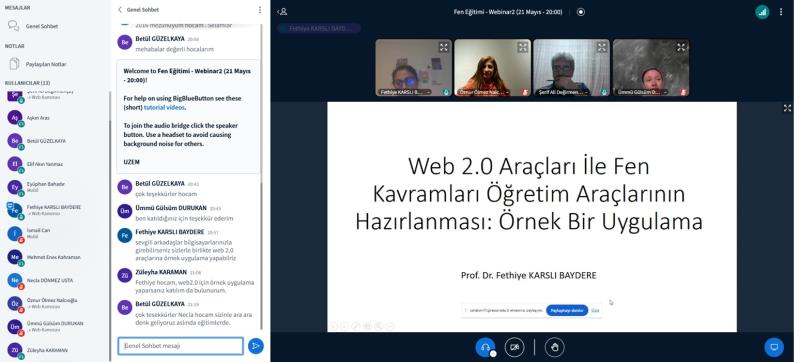Collapse the Genel Sohbet chat via back chevron

pos(120,10)
